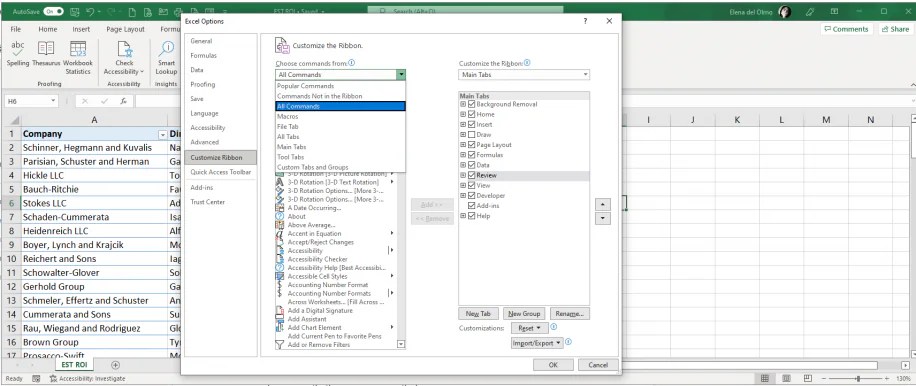The image size is (916, 386).
Task: Choose File Tab in the dropdown list
Action: [340, 126]
